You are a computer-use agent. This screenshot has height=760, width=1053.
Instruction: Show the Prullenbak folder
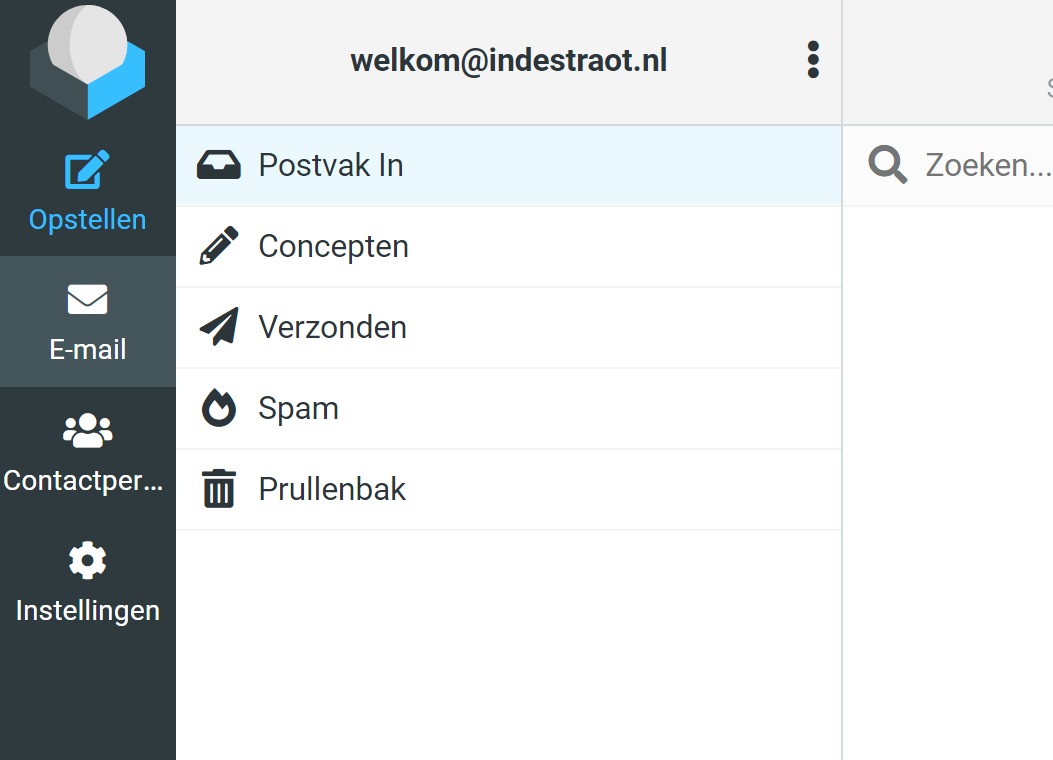point(332,489)
